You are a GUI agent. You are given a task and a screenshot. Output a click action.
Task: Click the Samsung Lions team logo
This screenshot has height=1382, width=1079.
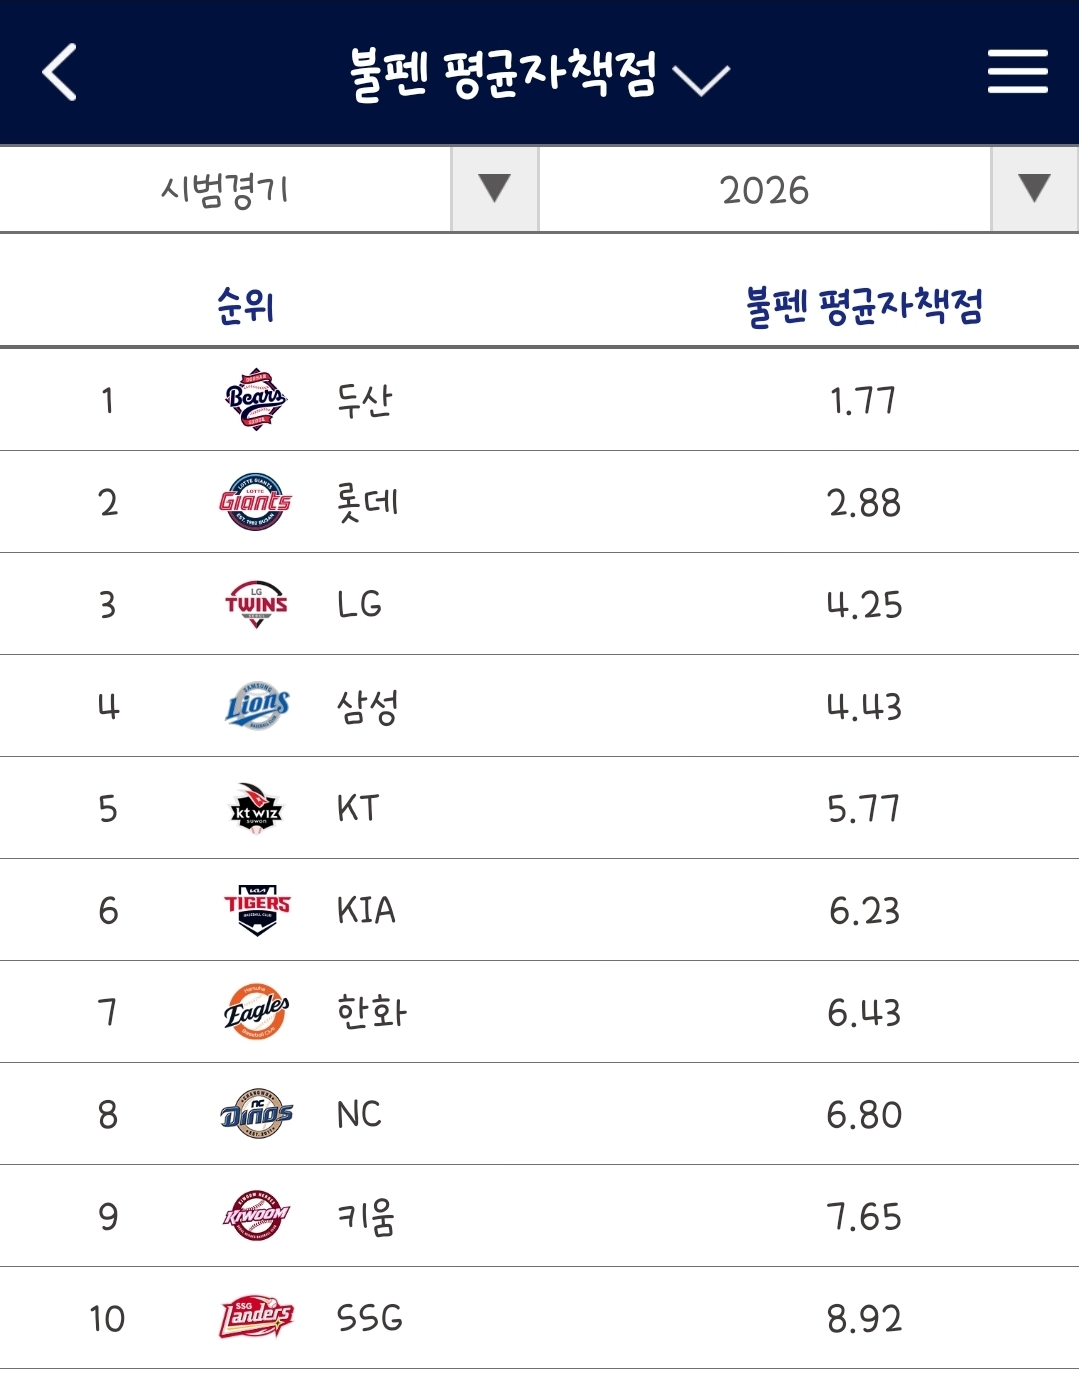(257, 706)
